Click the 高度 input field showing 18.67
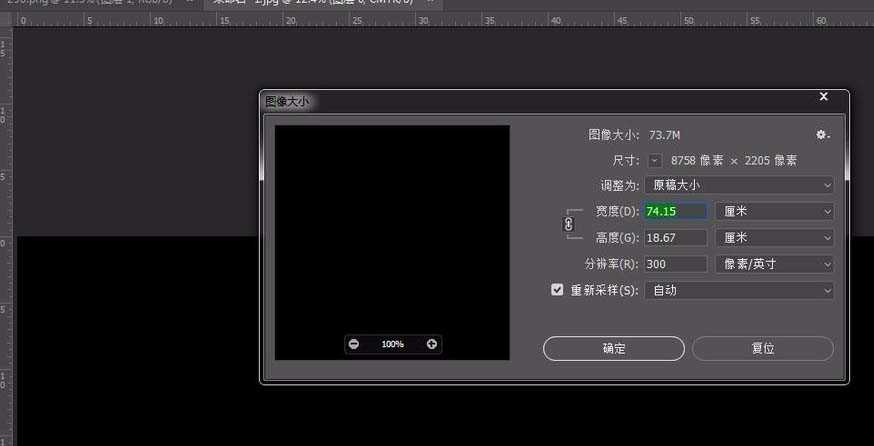 (x=676, y=238)
